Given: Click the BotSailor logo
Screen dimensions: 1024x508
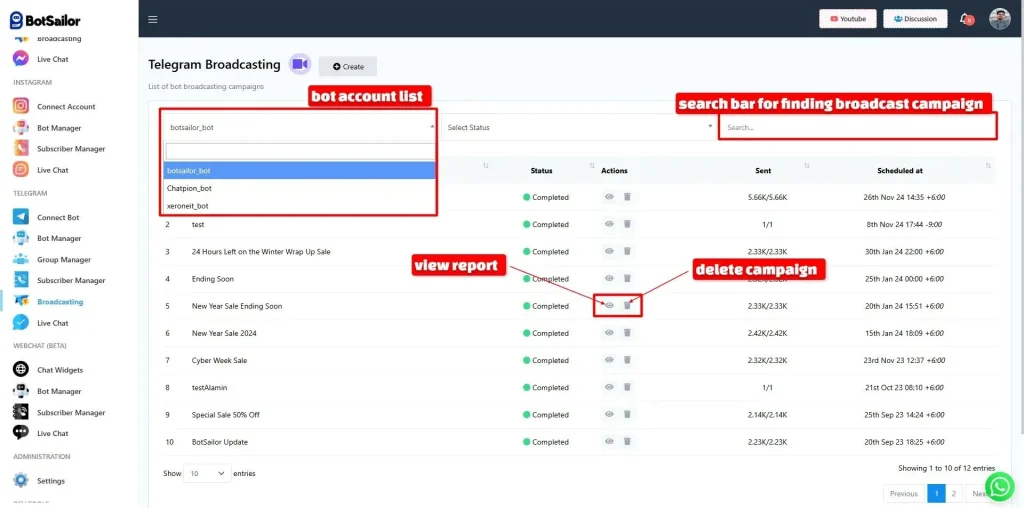Looking at the screenshot, I should tap(45, 20).
